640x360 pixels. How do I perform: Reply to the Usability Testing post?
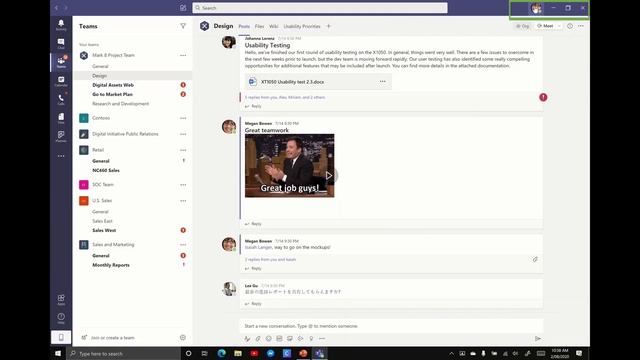[253, 107]
